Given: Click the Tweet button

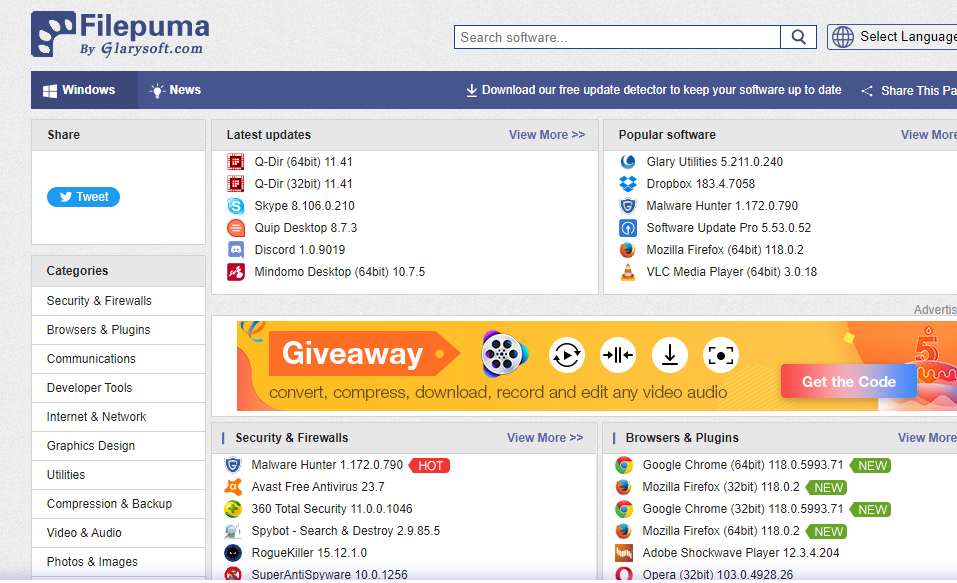Looking at the screenshot, I should point(84,197).
